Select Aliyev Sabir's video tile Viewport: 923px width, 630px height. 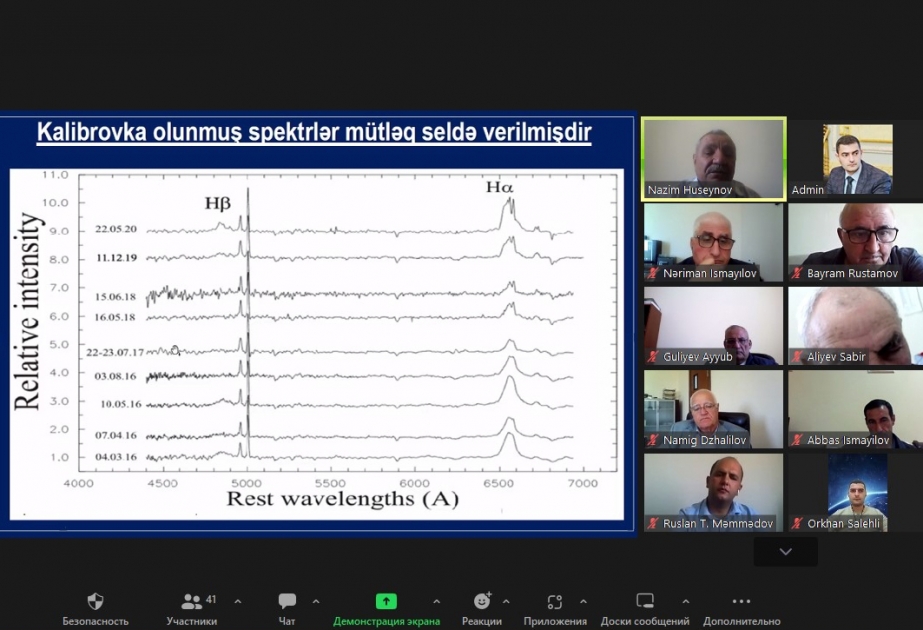pyautogui.click(x=856, y=326)
